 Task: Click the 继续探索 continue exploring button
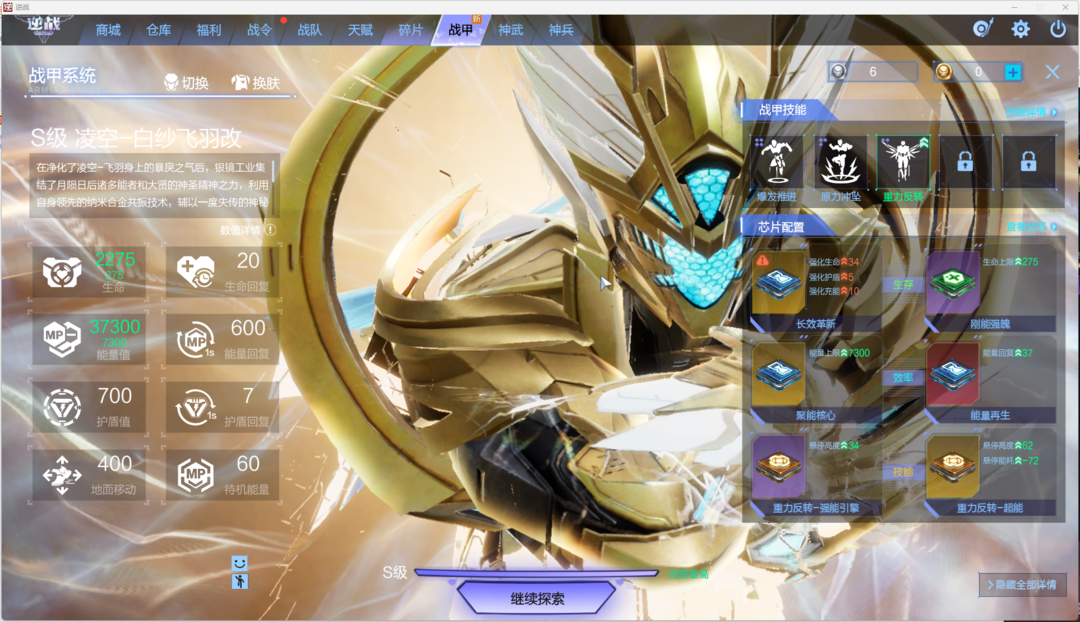click(x=537, y=598)
